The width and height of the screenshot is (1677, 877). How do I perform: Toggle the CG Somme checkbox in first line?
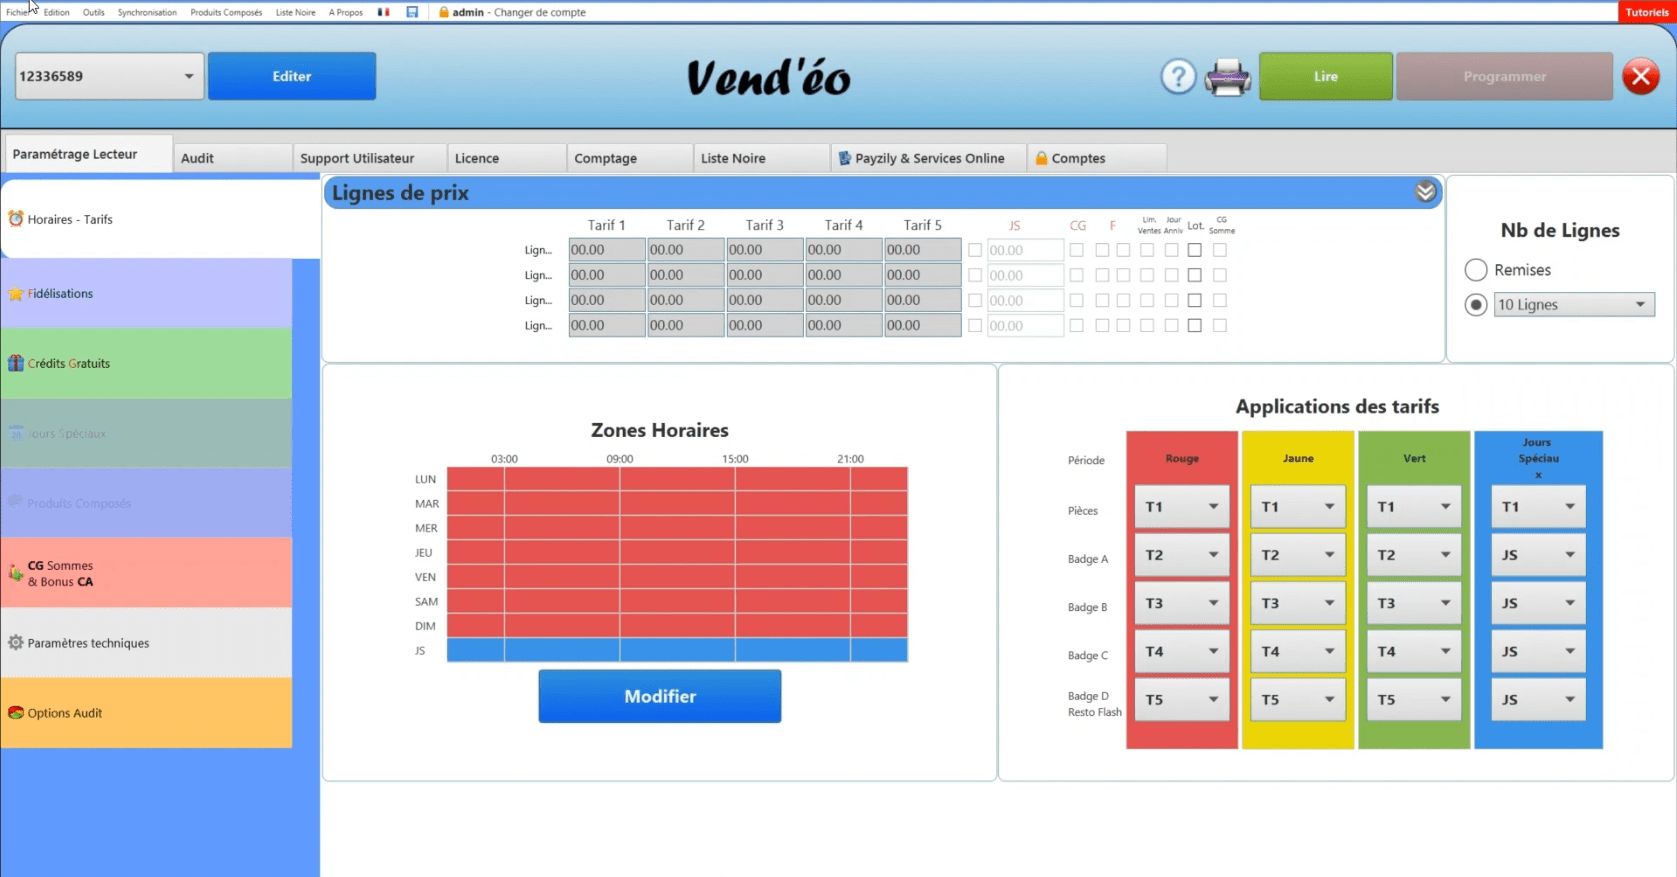(x=1220, y=250)
